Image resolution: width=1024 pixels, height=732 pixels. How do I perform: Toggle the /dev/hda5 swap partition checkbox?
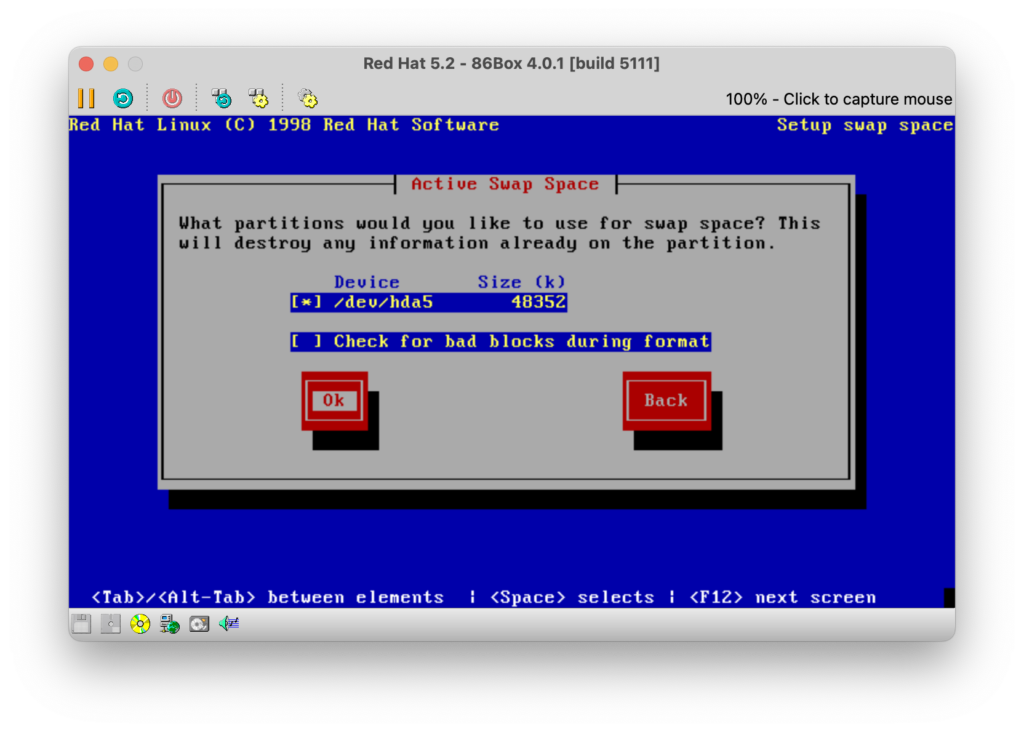pyautogui.click(x=306, y=302)
